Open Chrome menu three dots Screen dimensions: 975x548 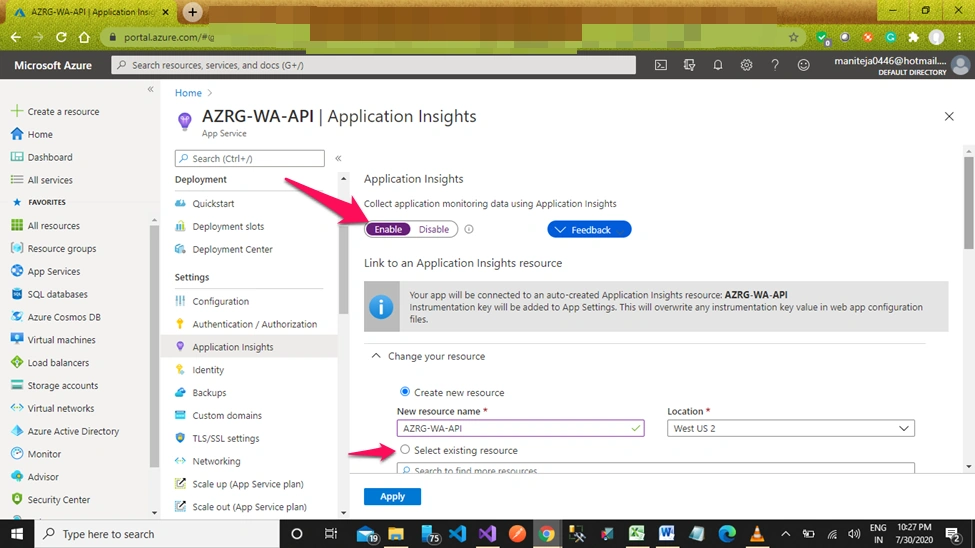tap(960, 37)
